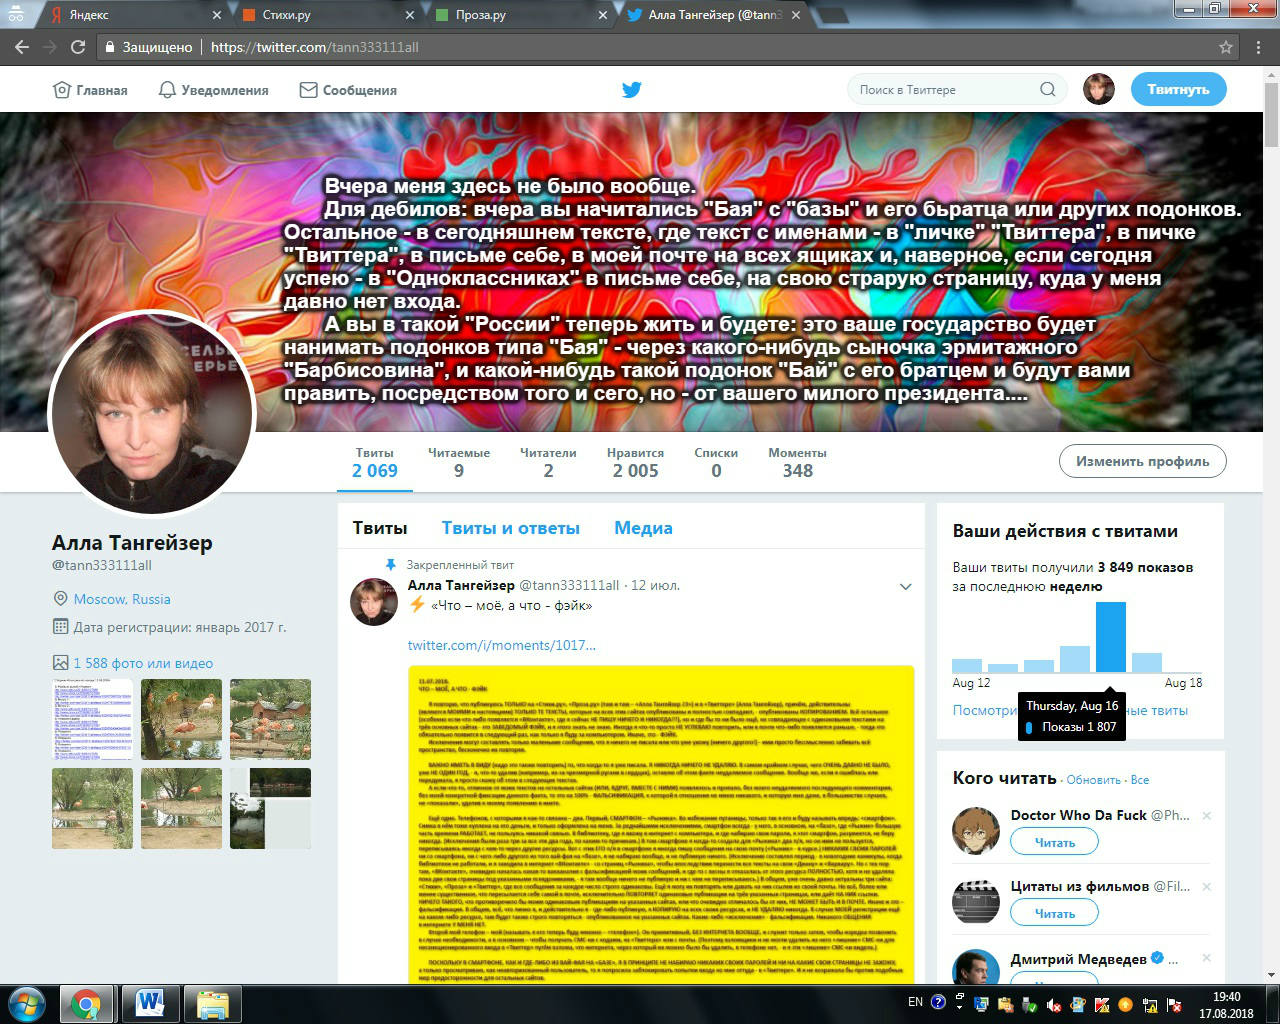Switch to the Медиа tab
This screenshot has height=1024, width=1280.
[643, 528]
